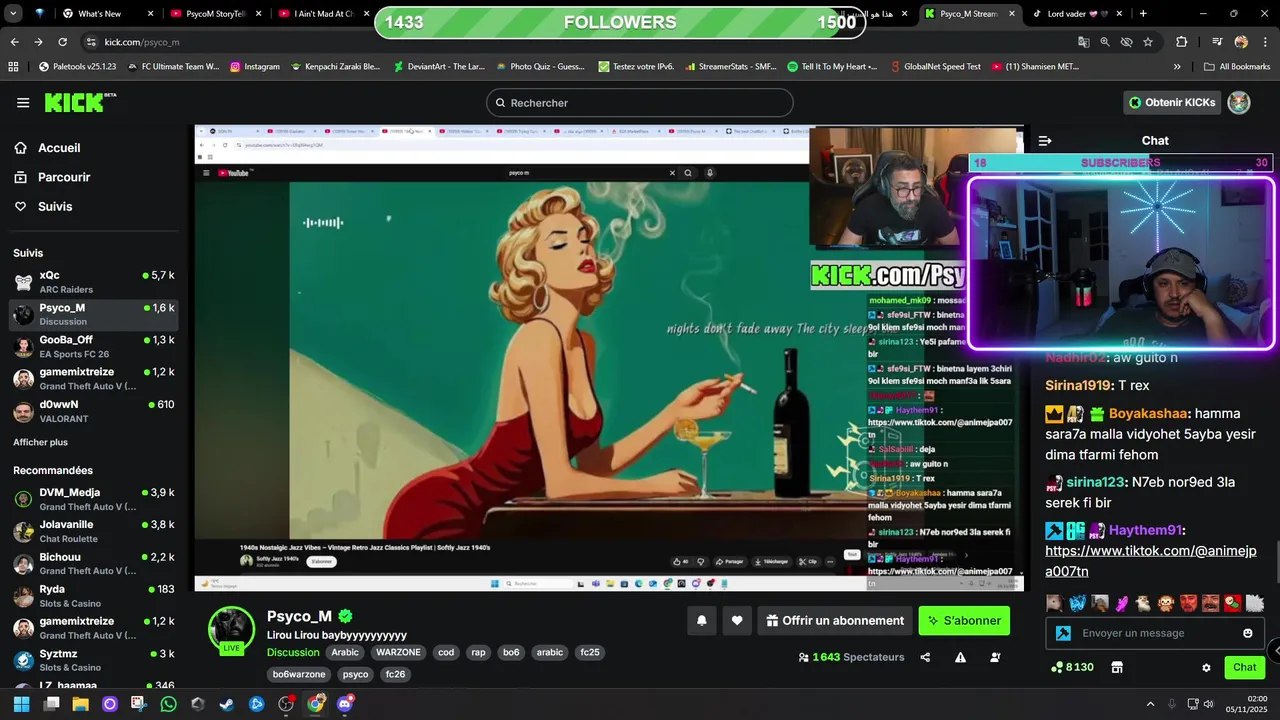Open Discord from taskbar

point(345,704)
